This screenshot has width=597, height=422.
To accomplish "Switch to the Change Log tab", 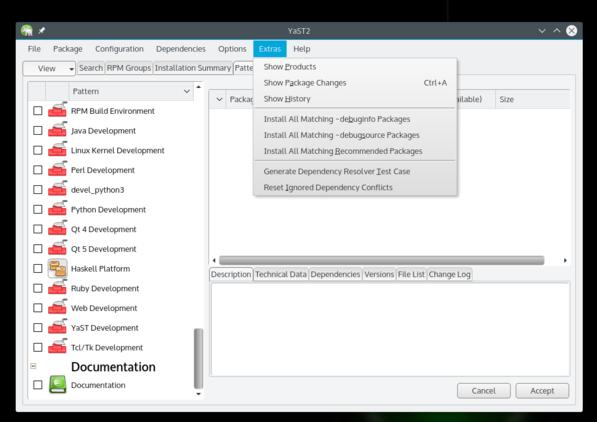I will 449,274.
